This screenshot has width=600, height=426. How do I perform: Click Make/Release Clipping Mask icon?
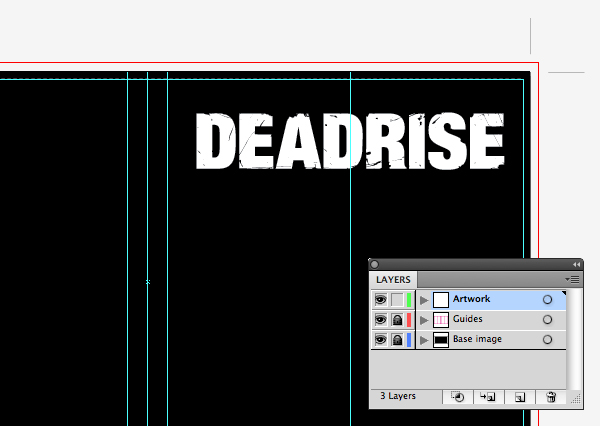[x=458, y=397]
